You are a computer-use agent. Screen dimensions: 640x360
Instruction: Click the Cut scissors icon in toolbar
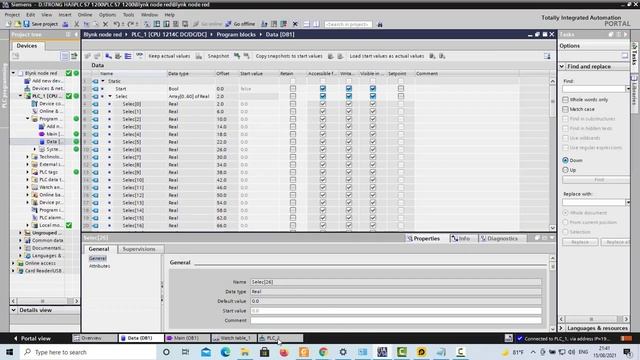point(76,24)
